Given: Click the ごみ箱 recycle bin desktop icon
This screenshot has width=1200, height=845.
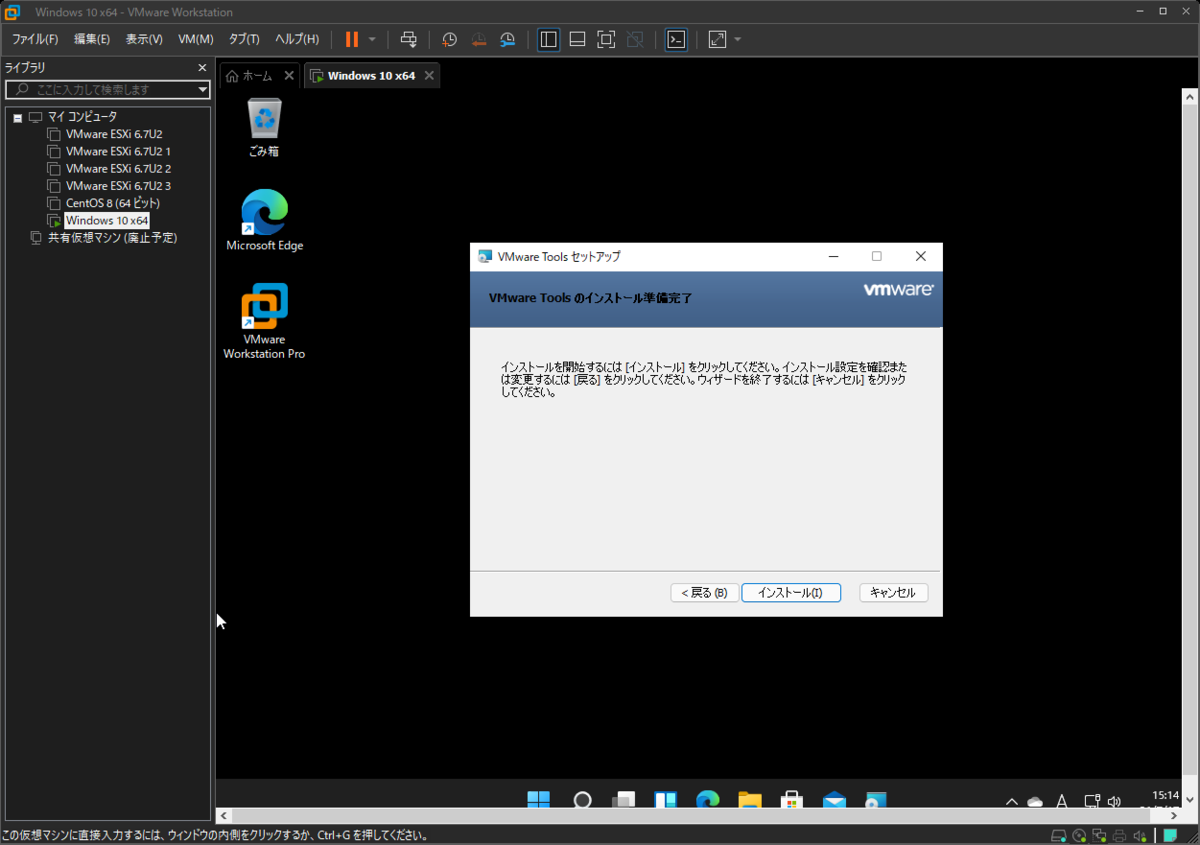Looking at the screenshot, I should [264, 128].
